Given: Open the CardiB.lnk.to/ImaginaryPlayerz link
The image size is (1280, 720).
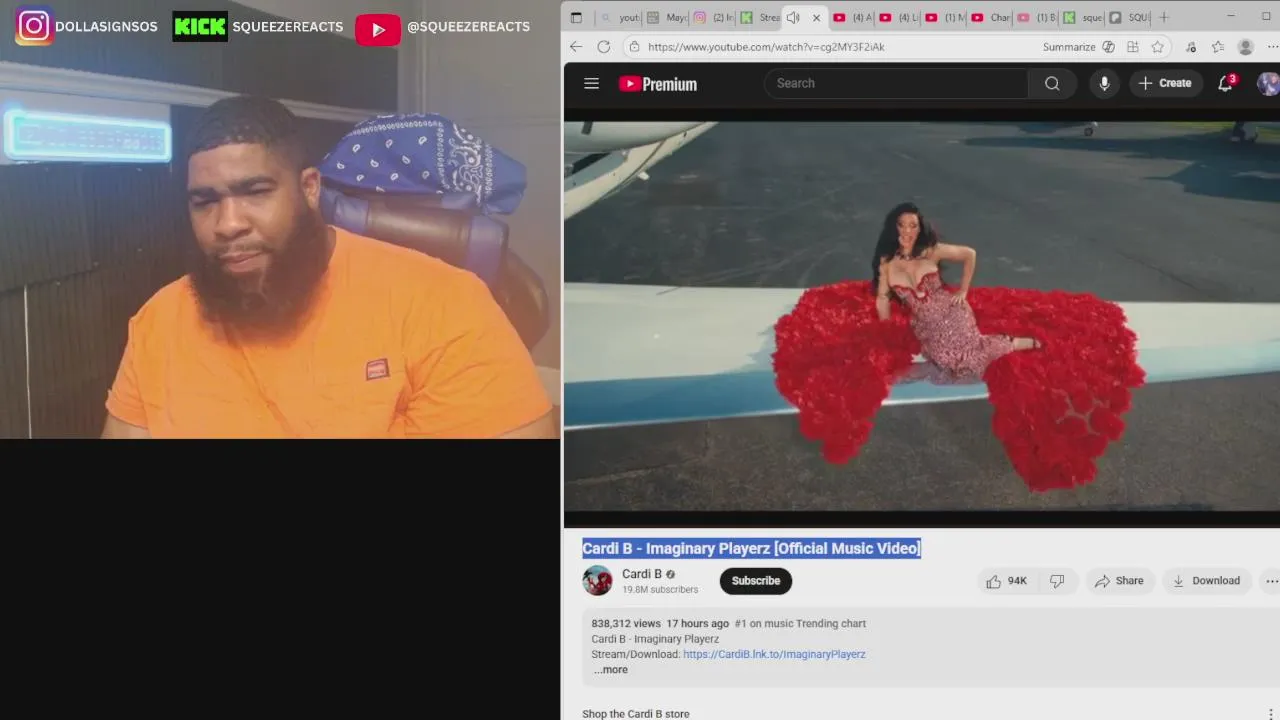Looking at the screenshot, I should 774,654.
